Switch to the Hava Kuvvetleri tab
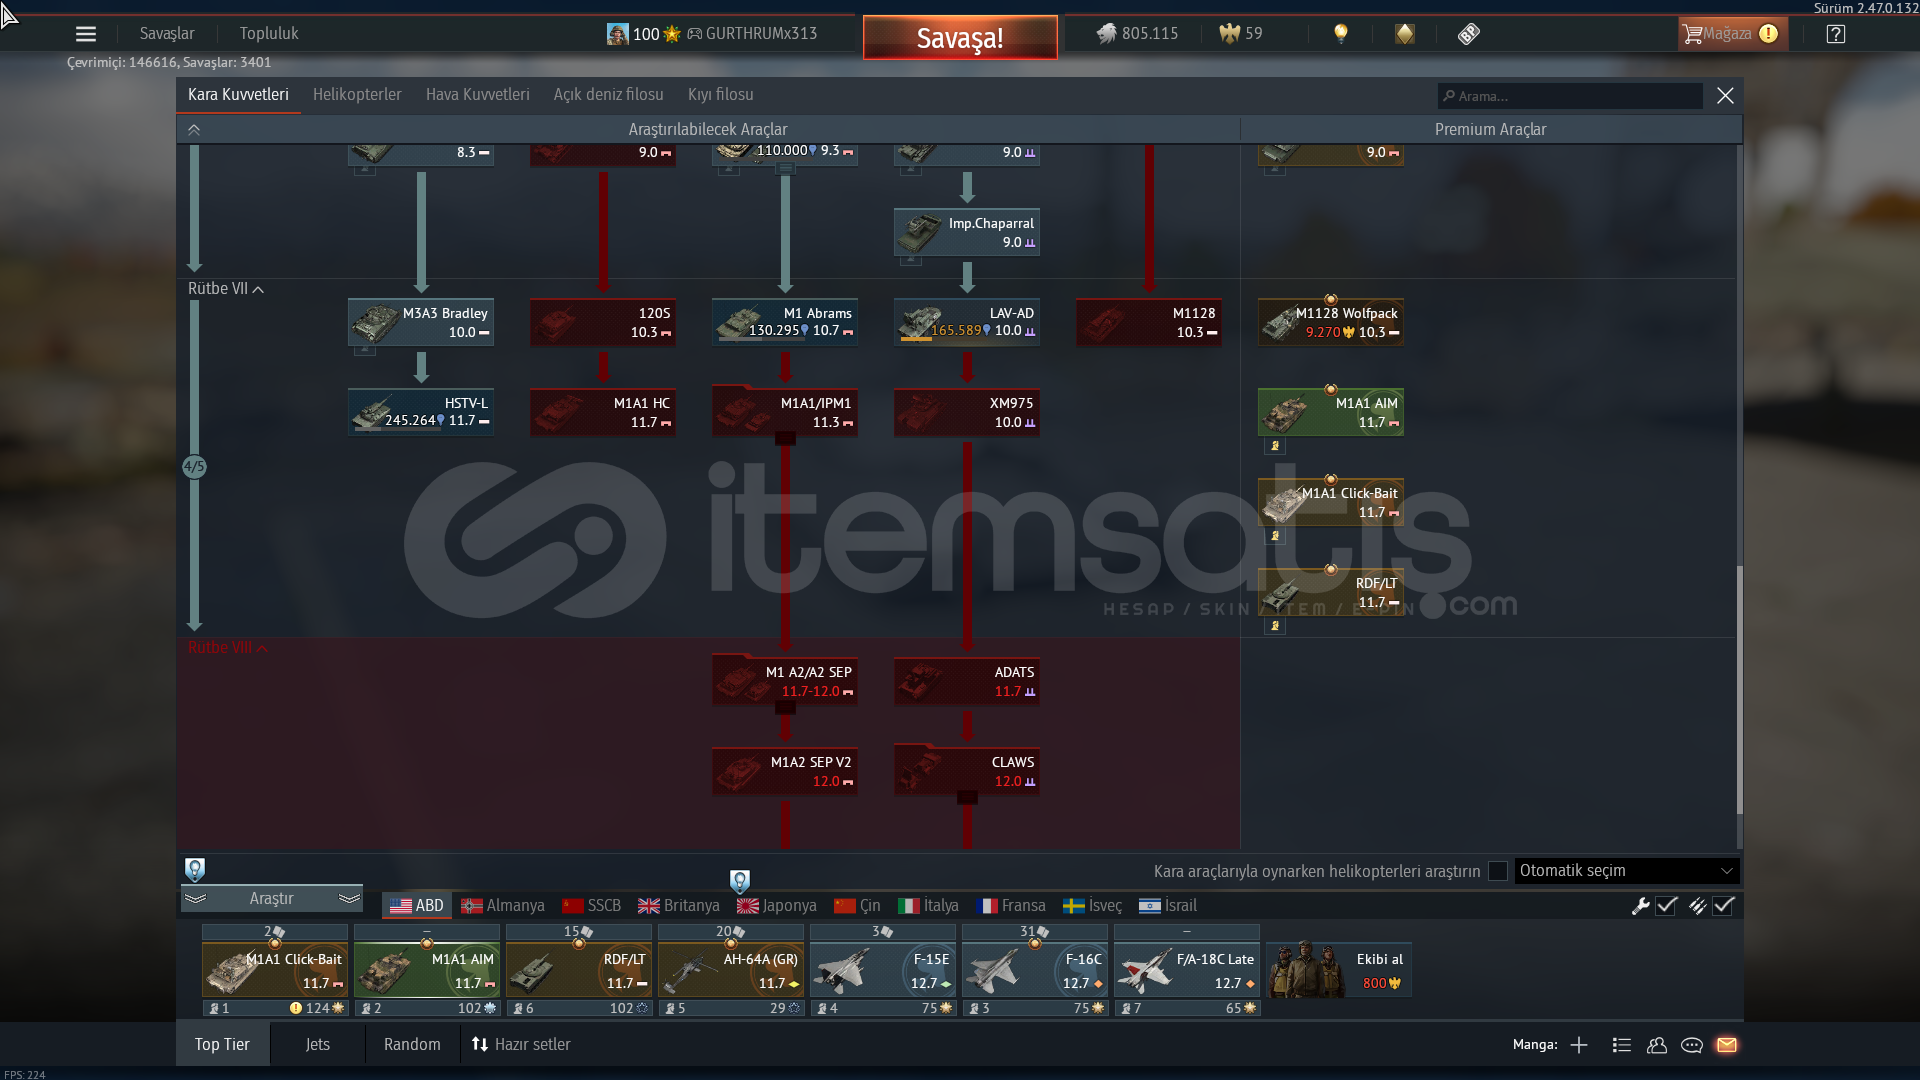 click(478, 95)
